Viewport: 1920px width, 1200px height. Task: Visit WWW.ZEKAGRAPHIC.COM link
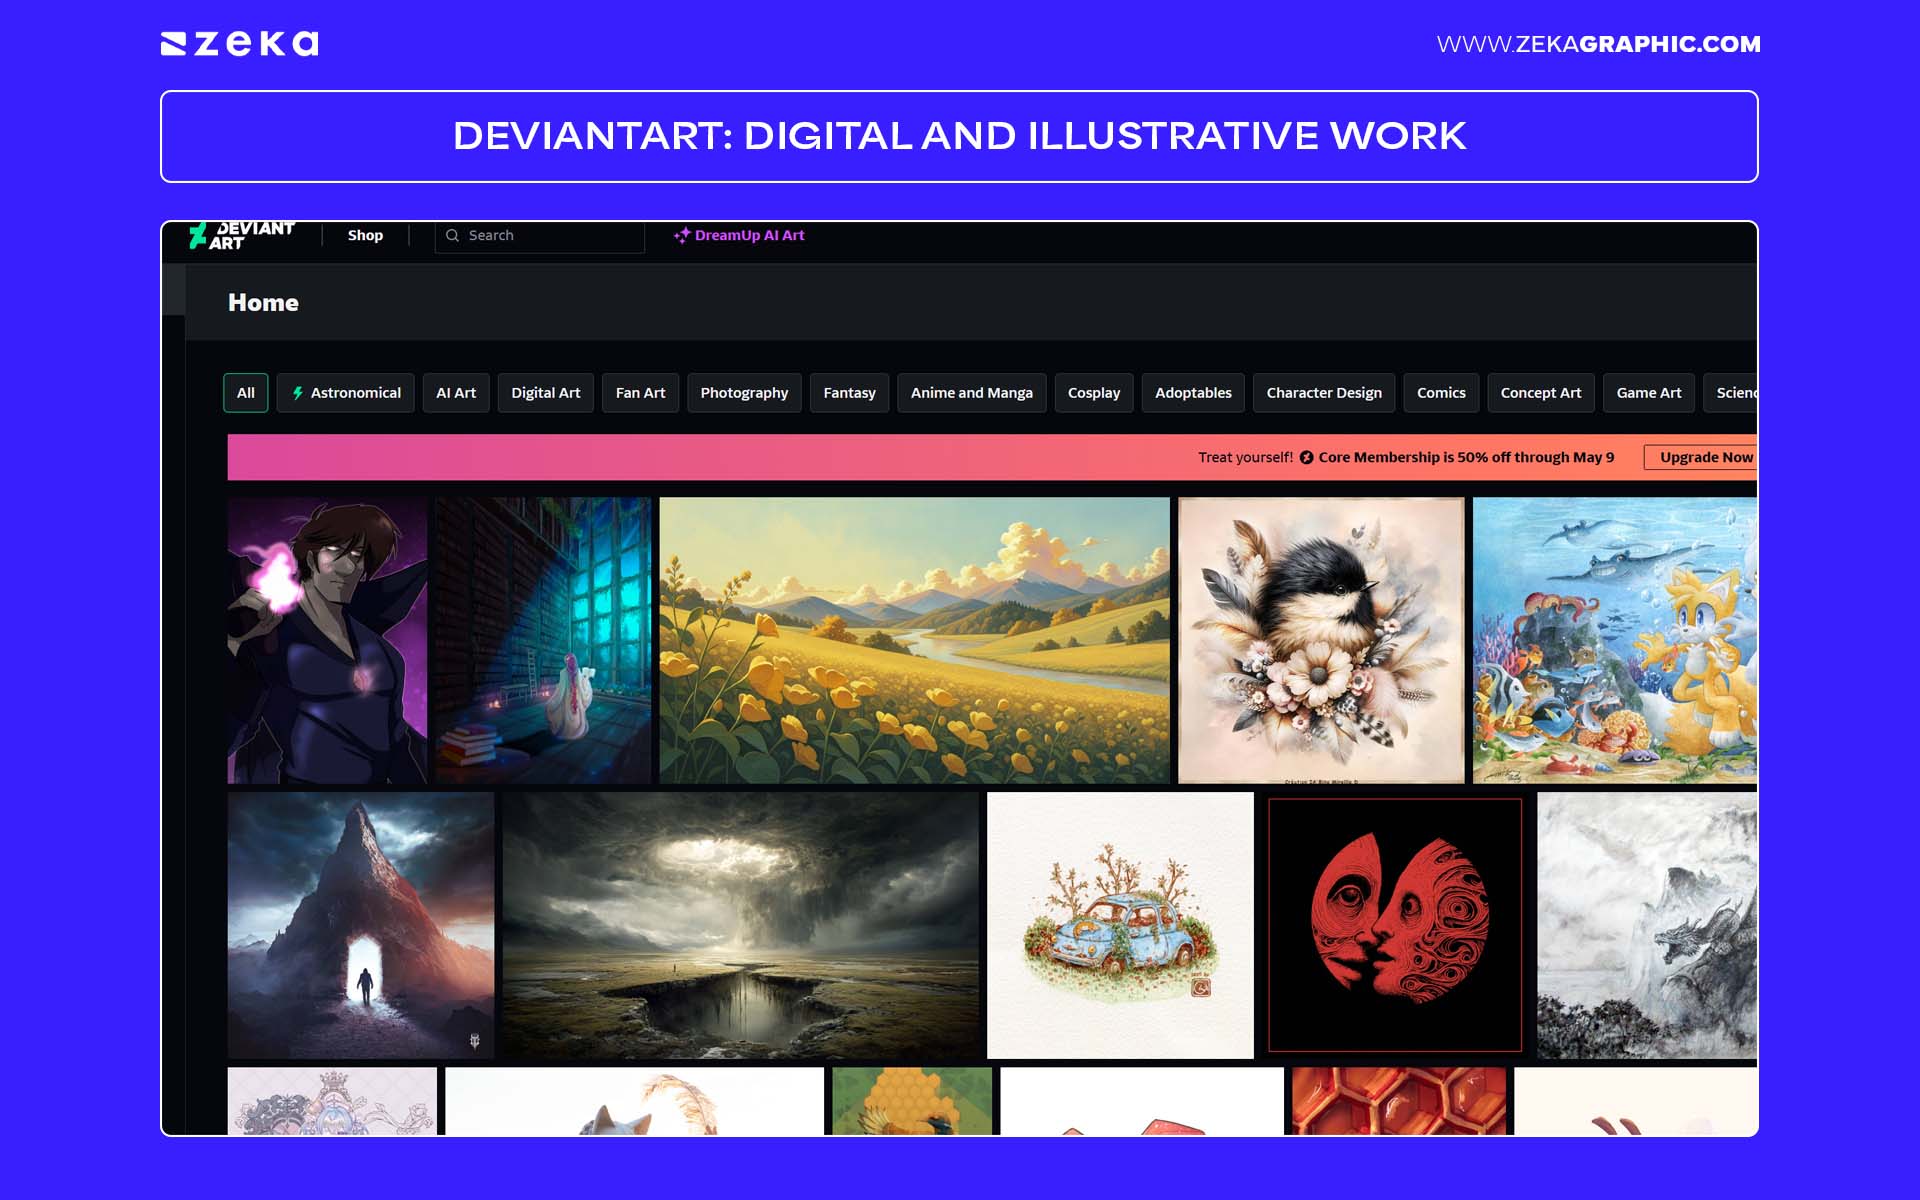pyautogui.click(x=1598, y=44)
